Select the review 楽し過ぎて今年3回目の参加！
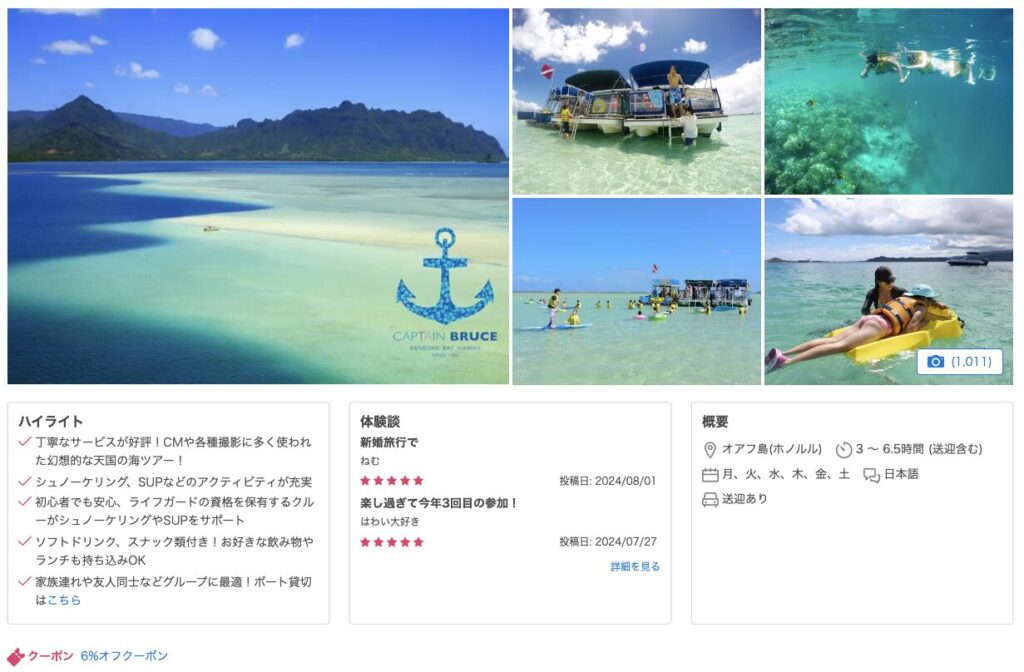The image size is (1024, 672). [439, 503]
